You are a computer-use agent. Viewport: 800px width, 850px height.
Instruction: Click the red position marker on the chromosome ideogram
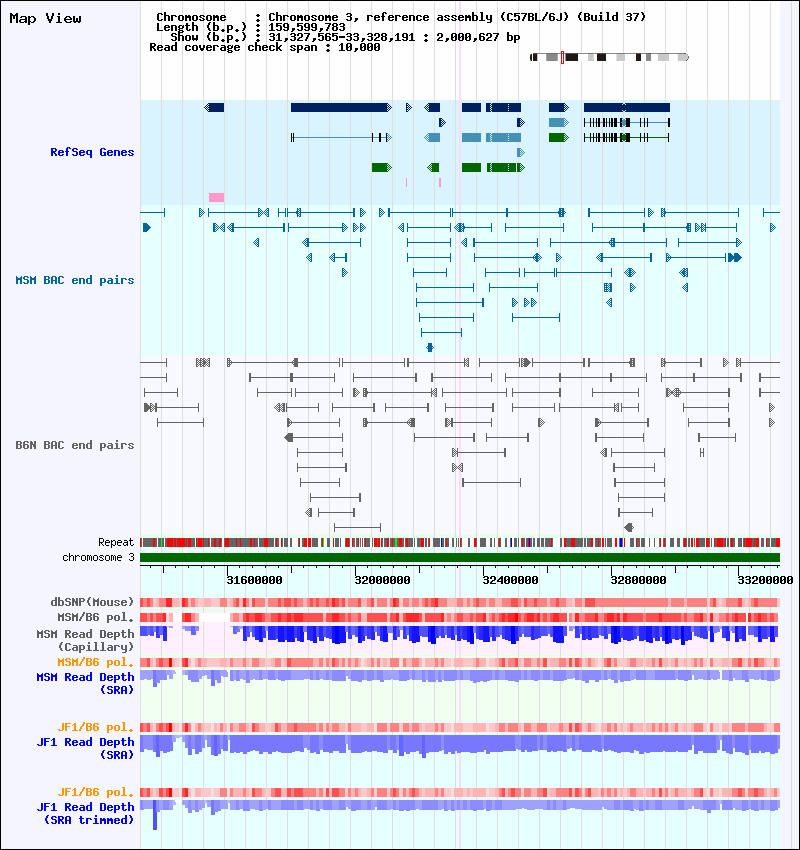[x=563, y=57]
